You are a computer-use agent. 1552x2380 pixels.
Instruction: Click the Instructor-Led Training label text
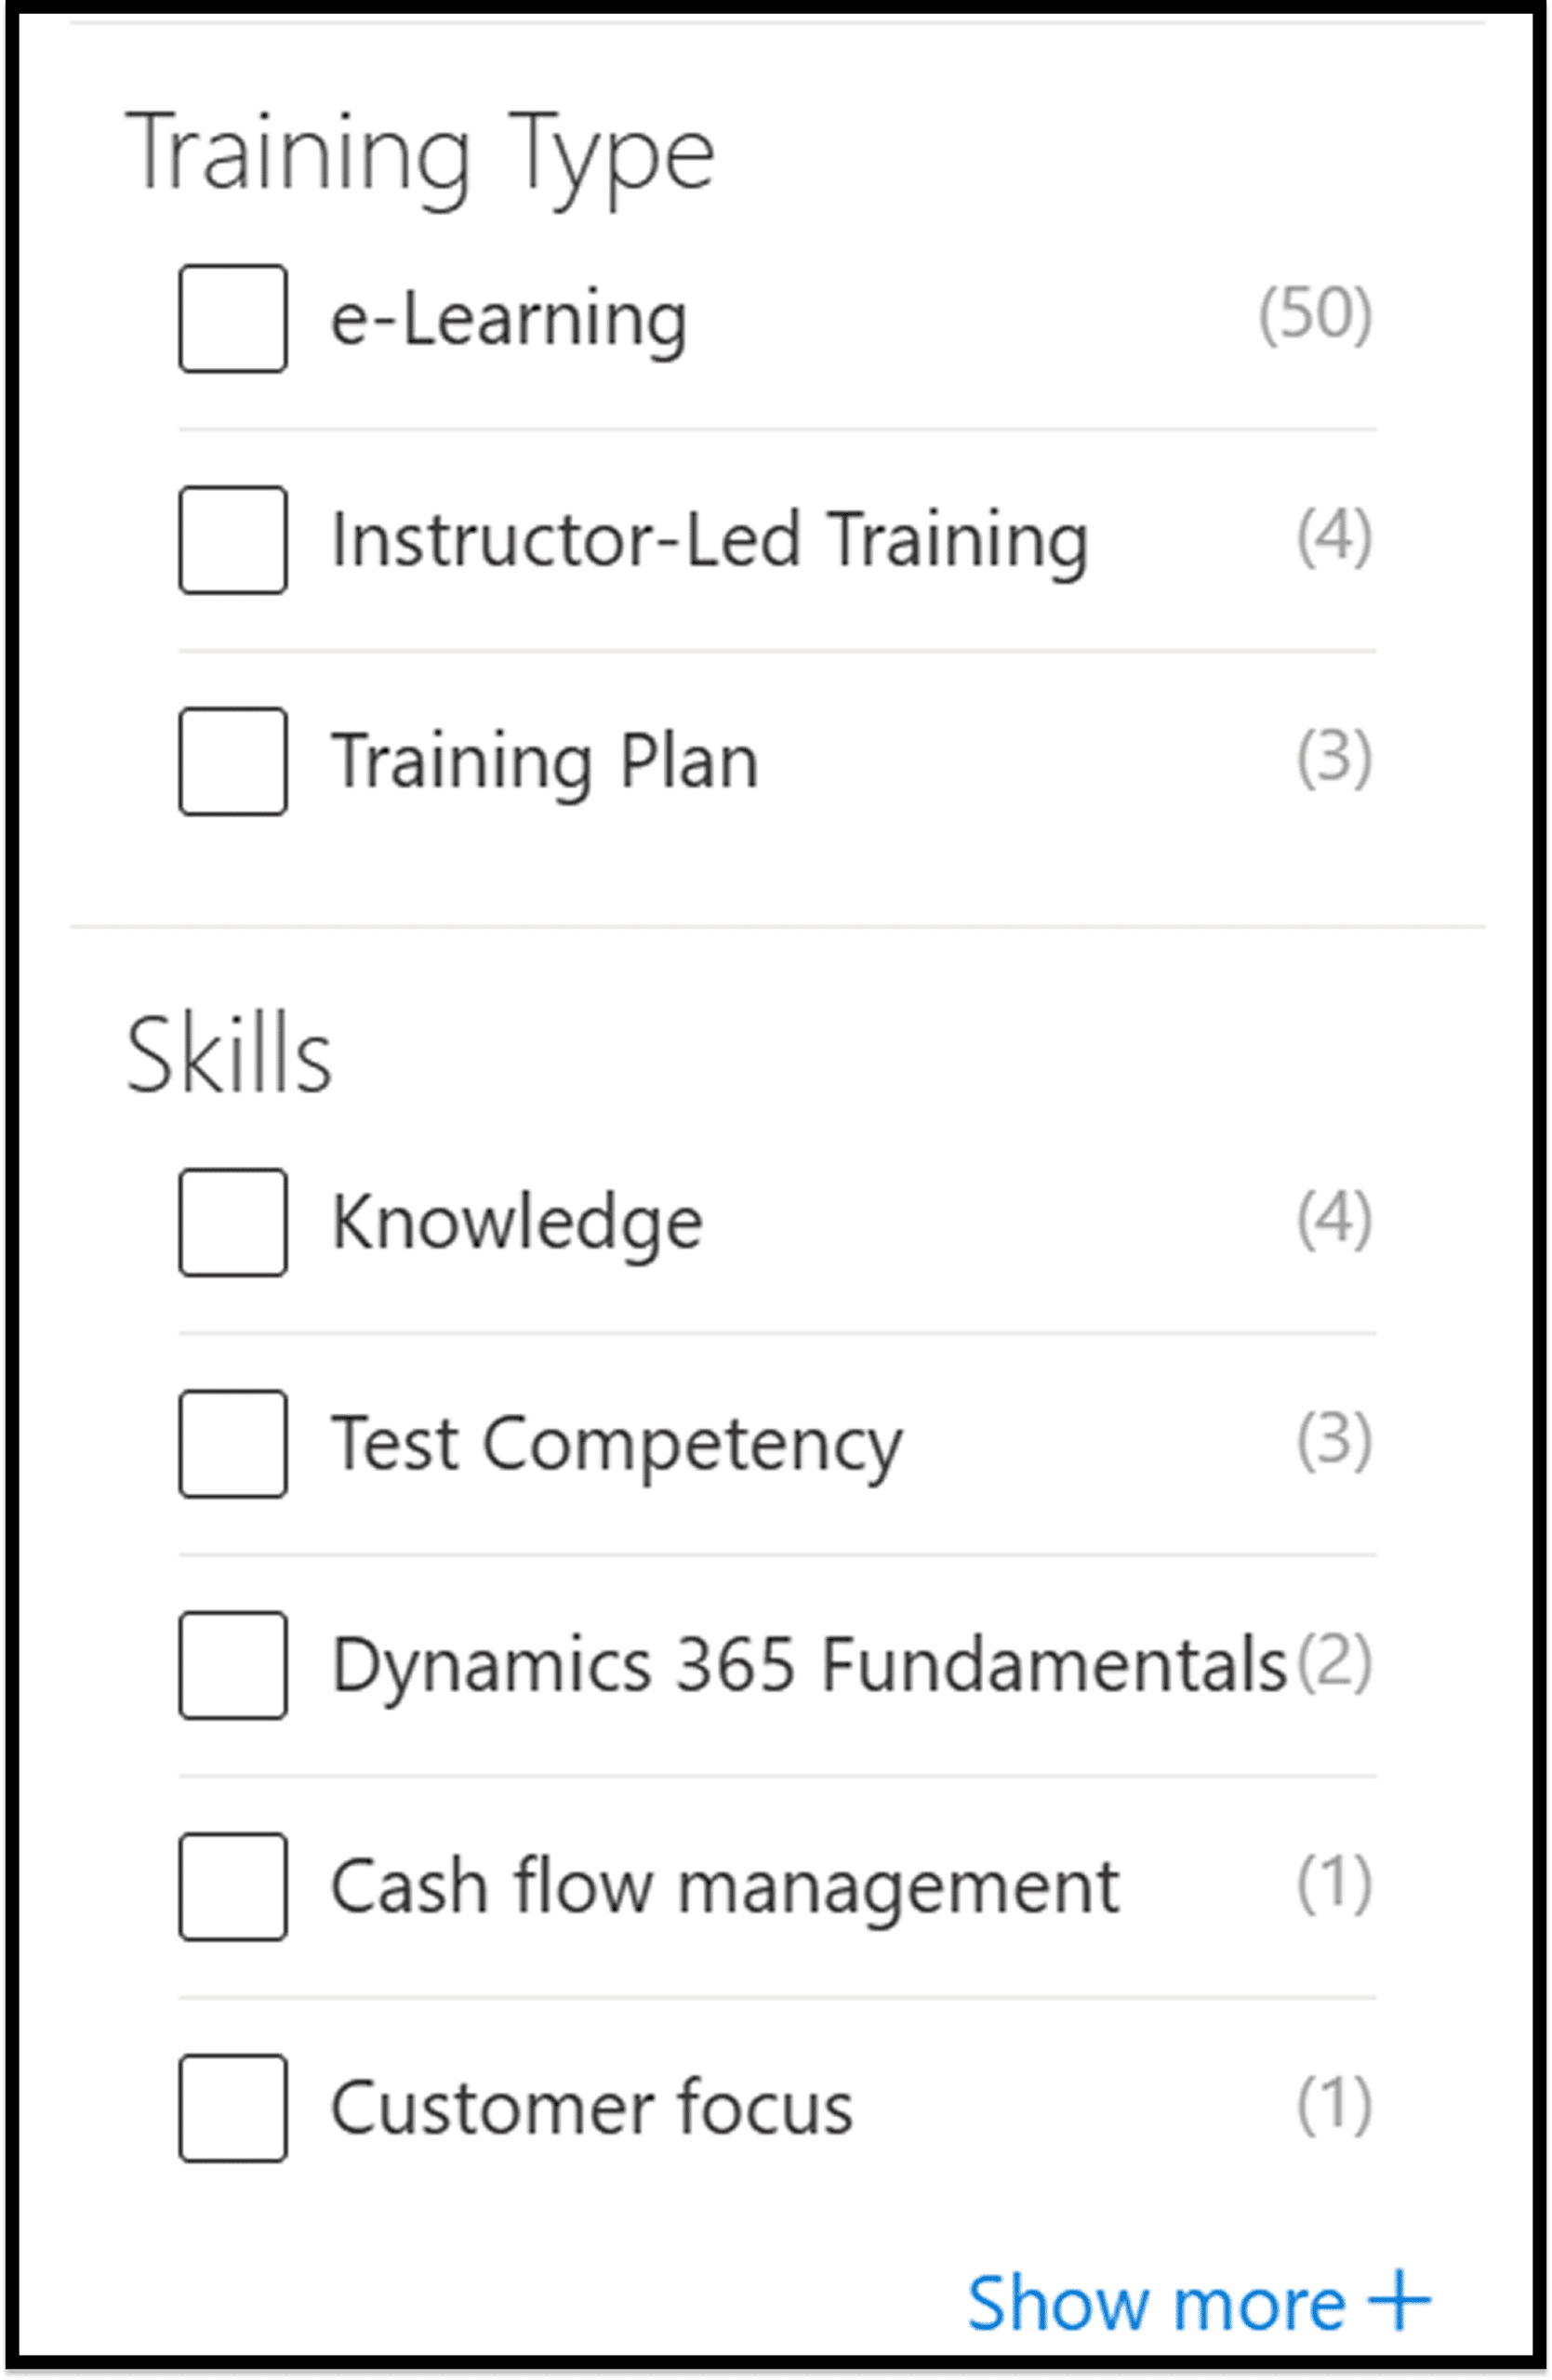point(709,540)
